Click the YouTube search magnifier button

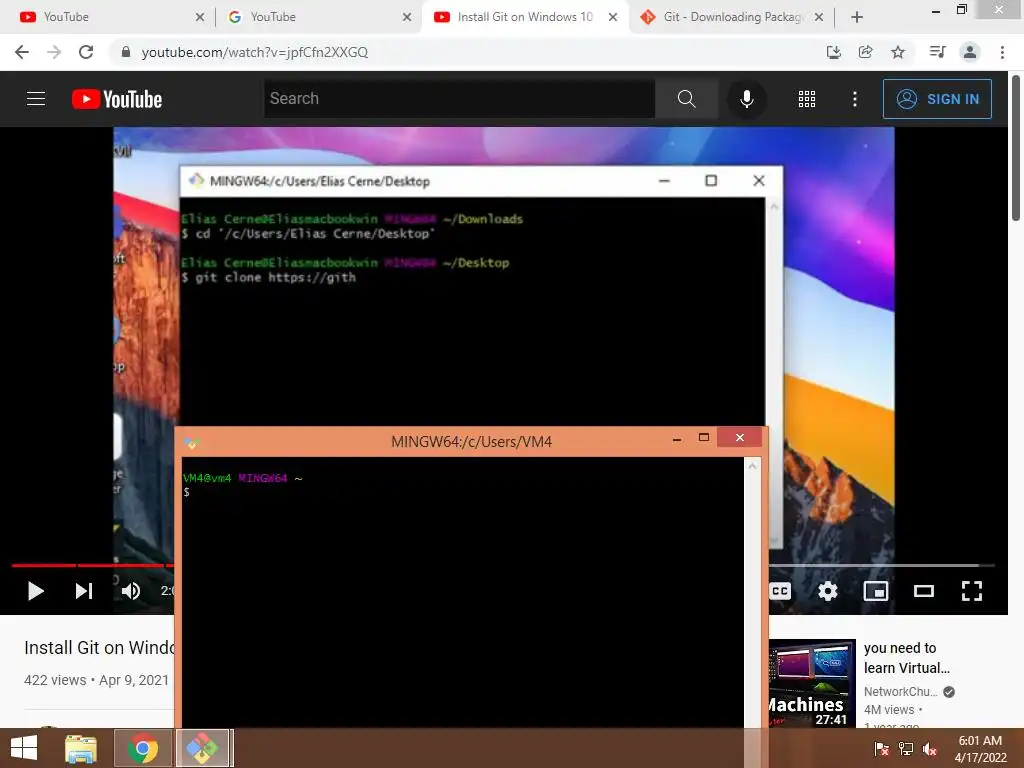686,99
